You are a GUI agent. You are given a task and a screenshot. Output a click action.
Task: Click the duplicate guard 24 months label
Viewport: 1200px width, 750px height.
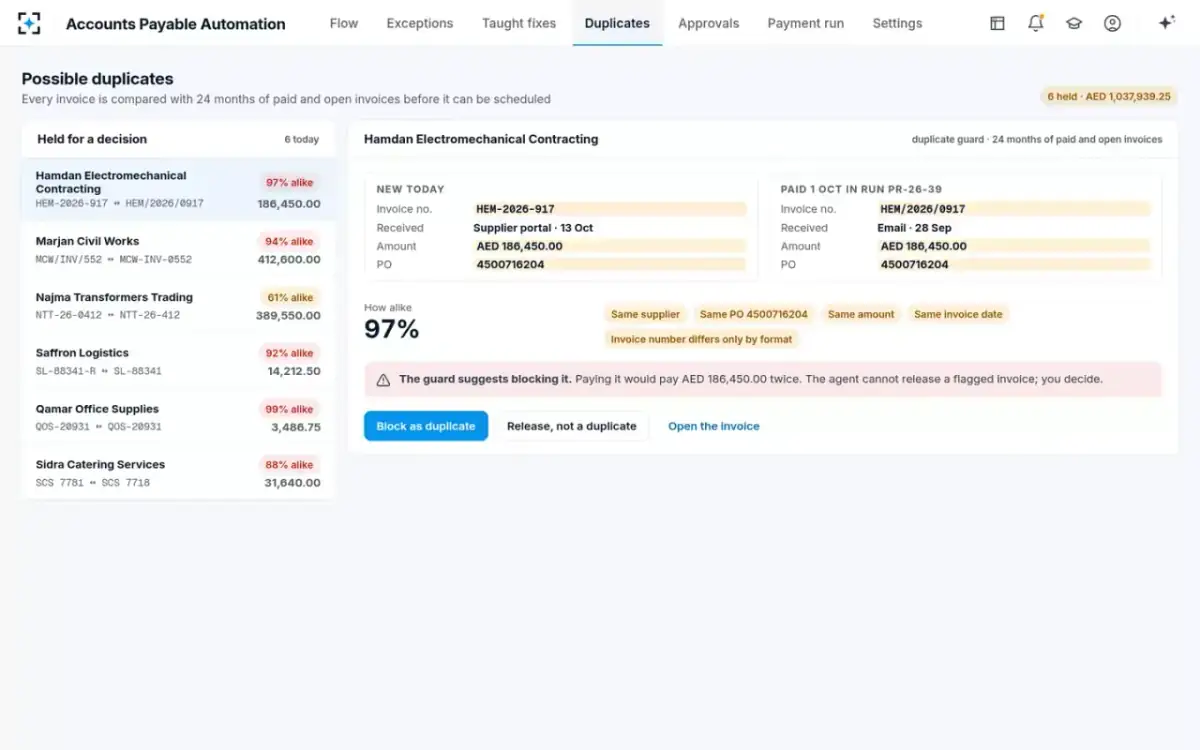pos(1037,140)
